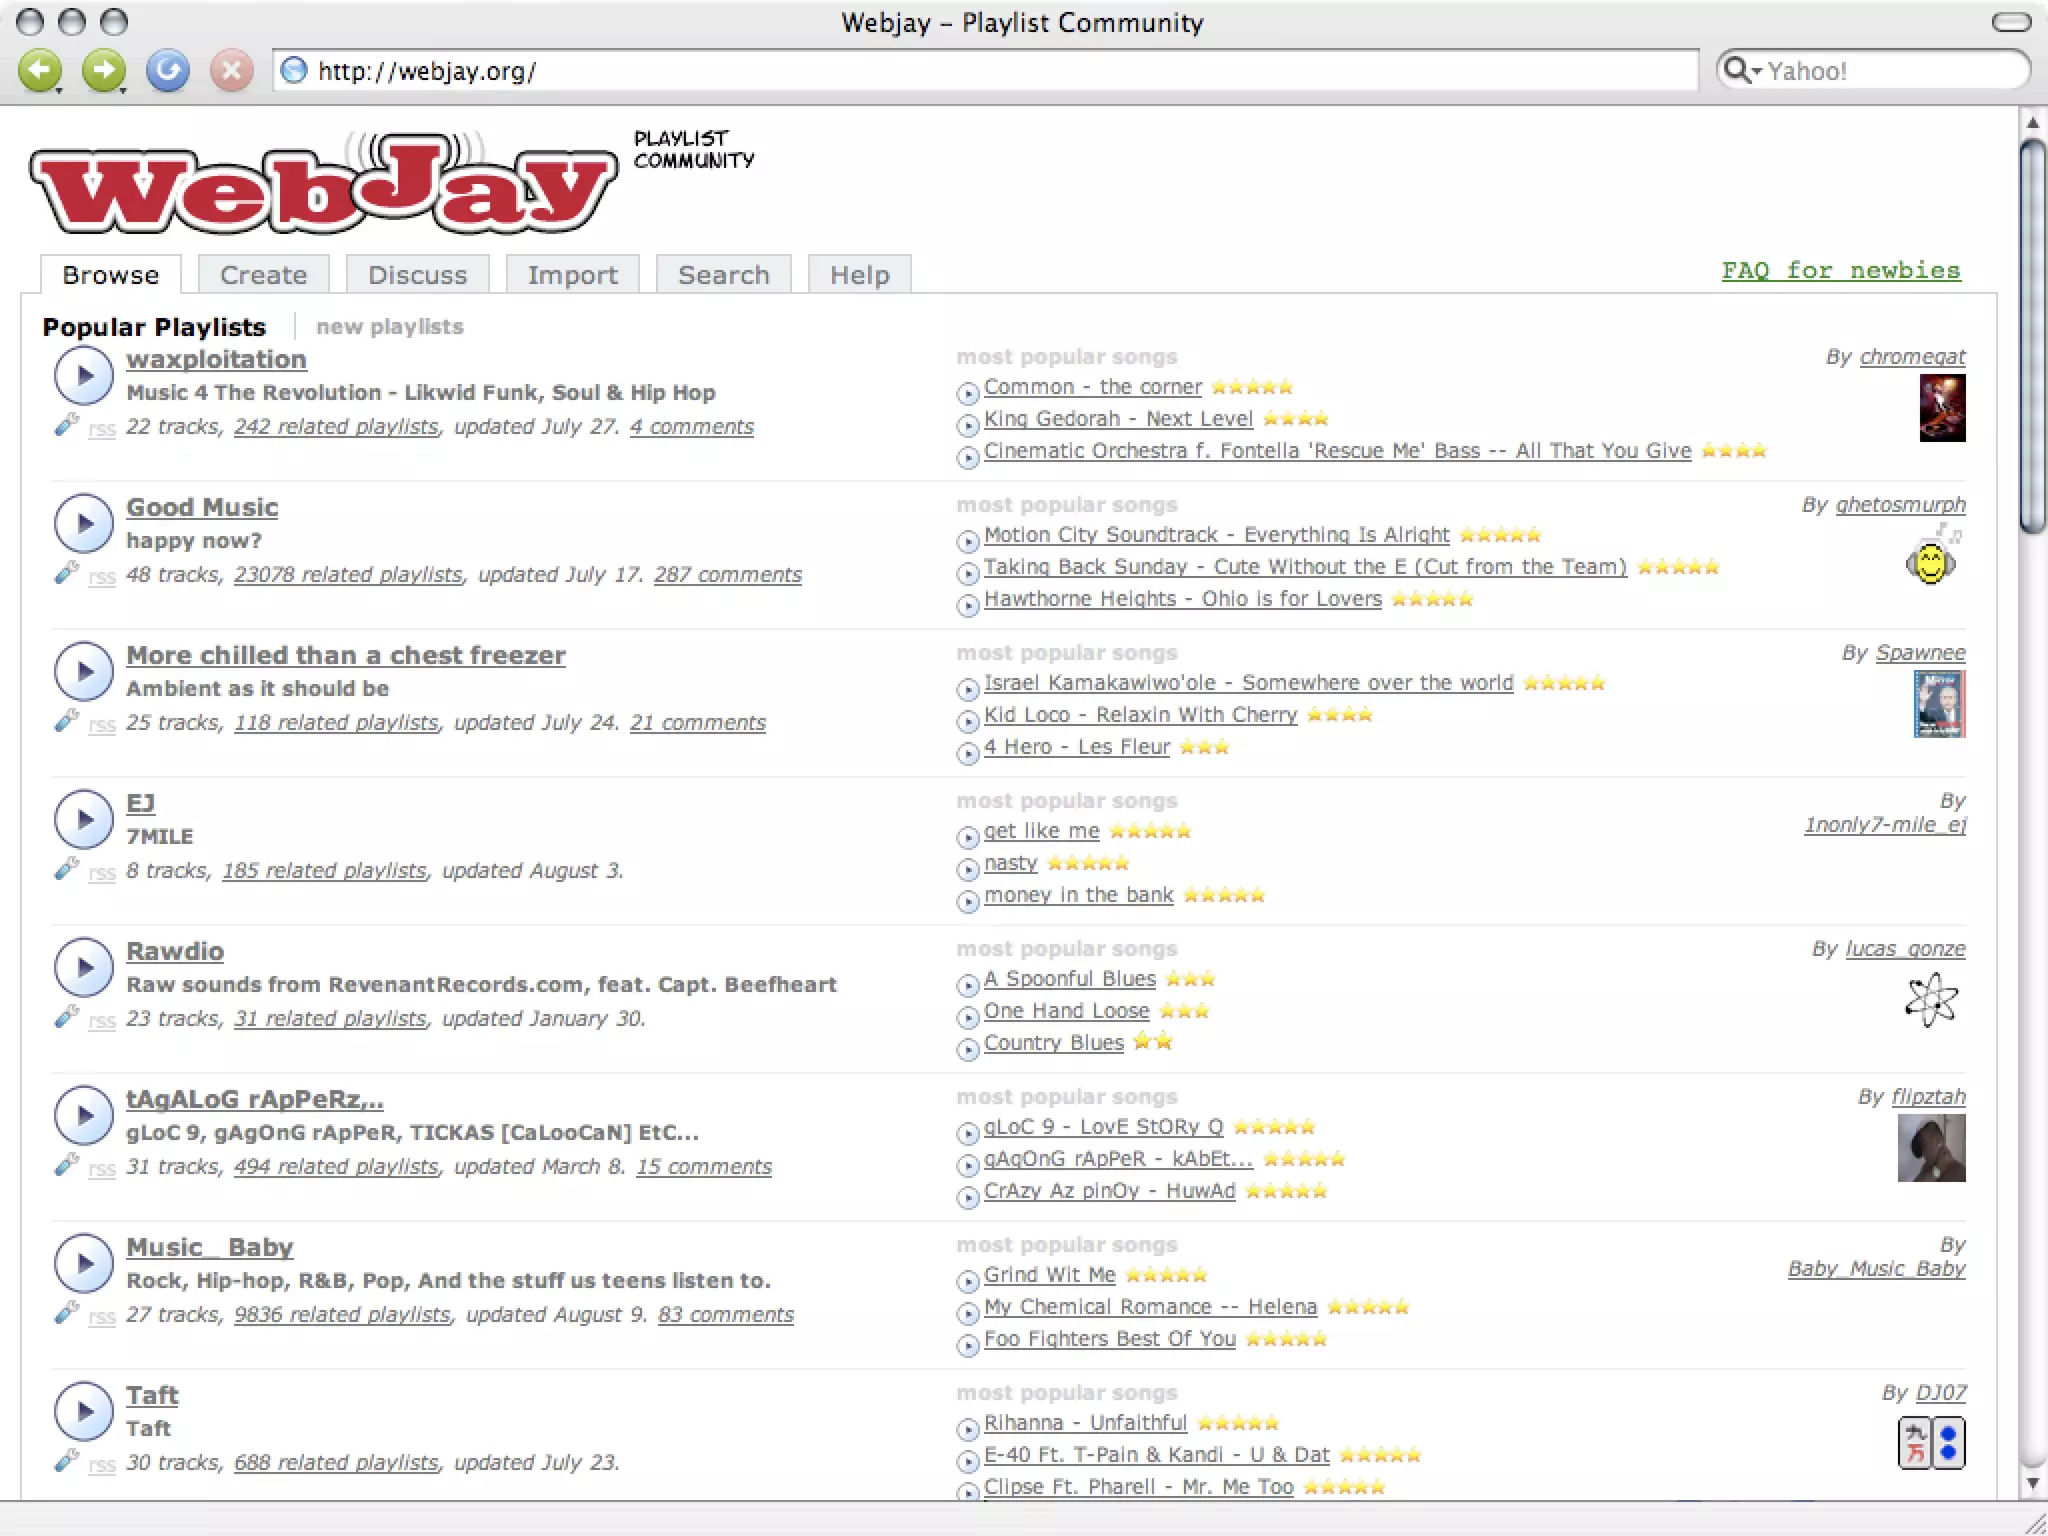Open chromegat's avatar thumbnail
The width and height of the screenshot is (2048, 1536).
pos(1942,408)
